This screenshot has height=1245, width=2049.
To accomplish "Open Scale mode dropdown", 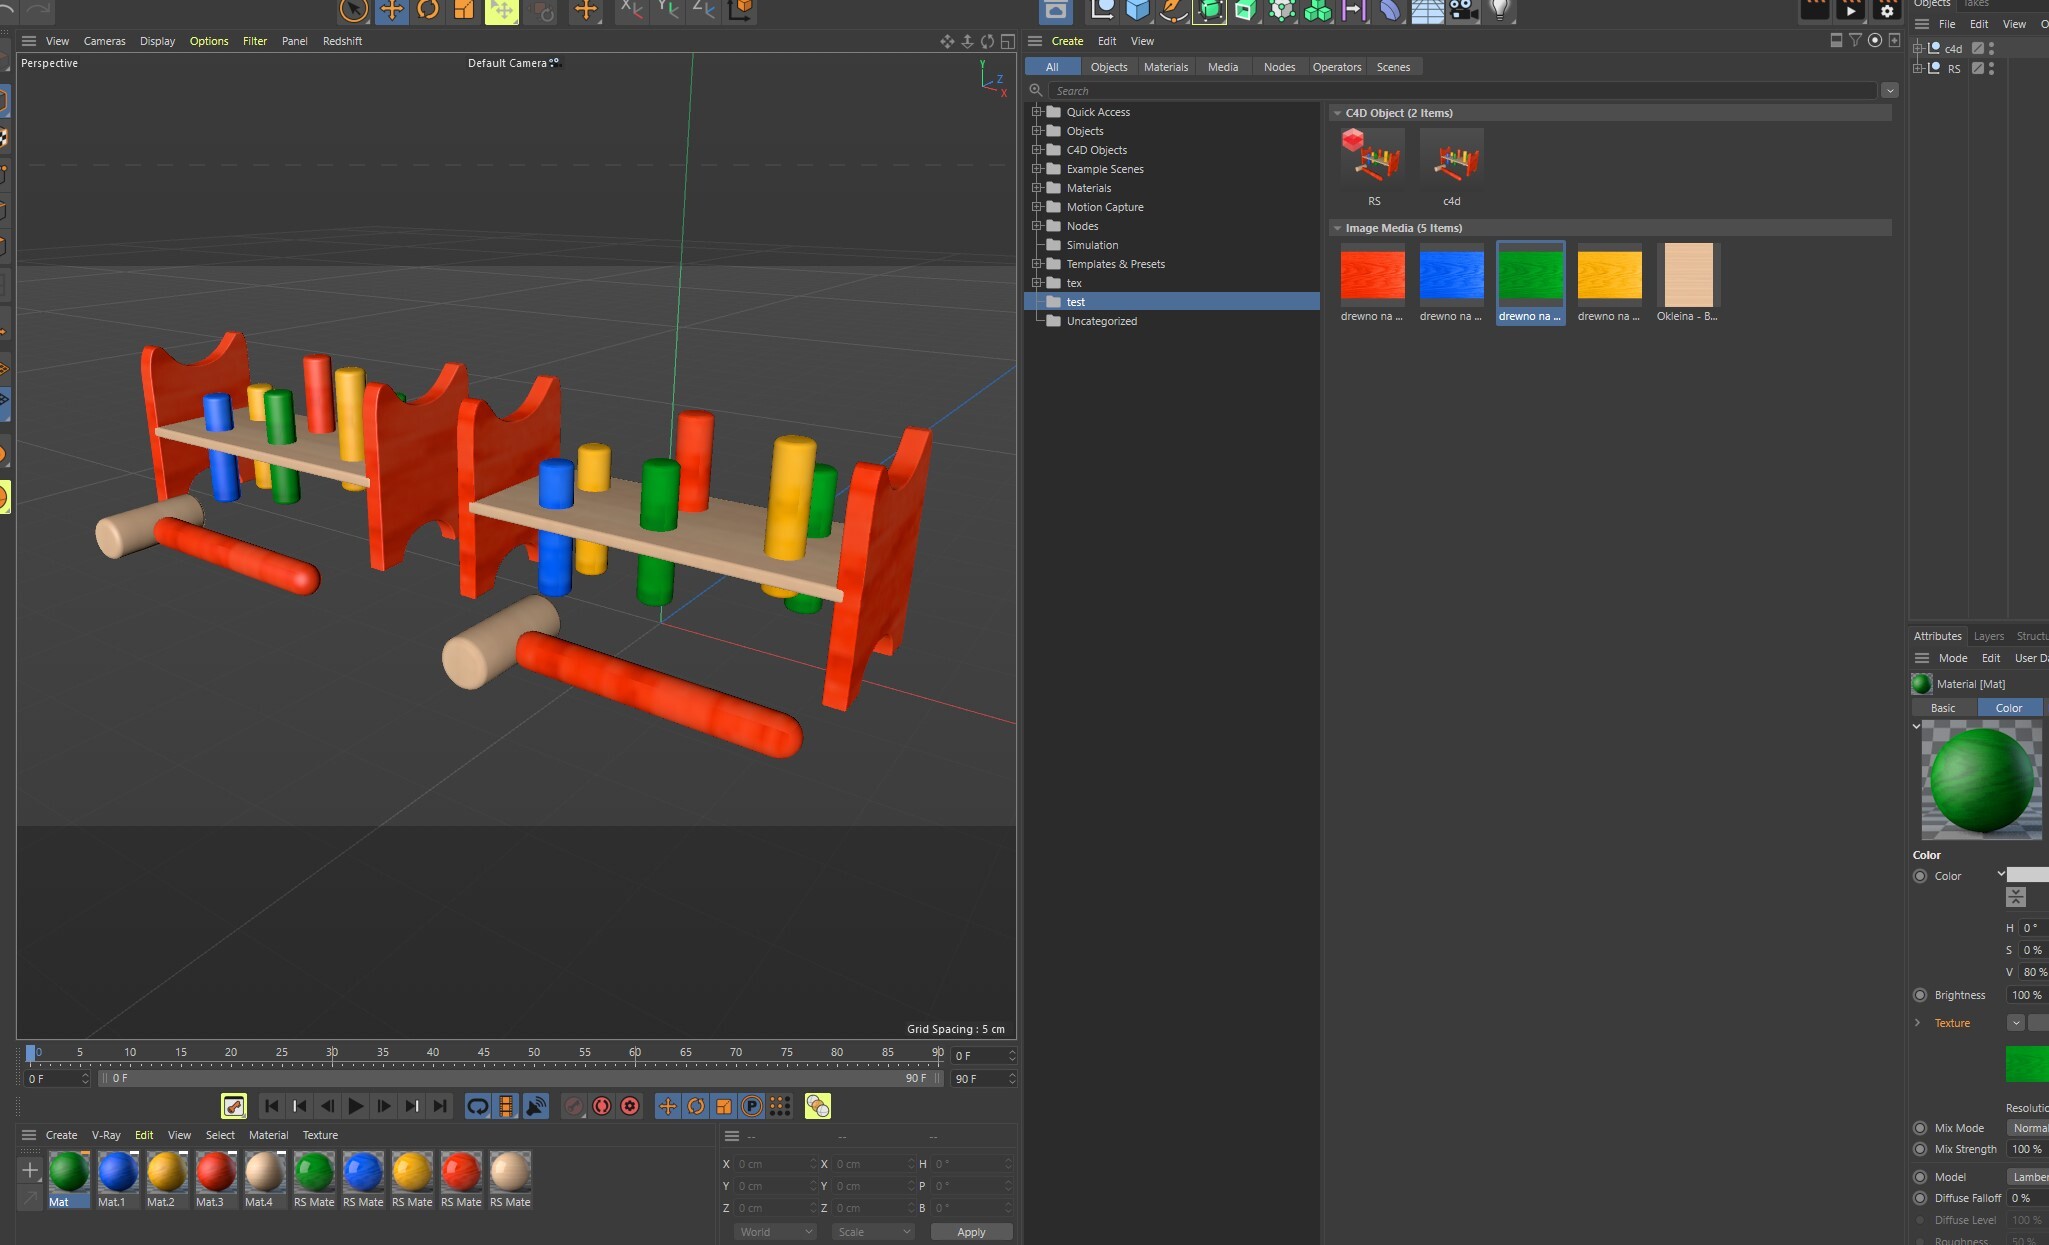I will [873, 1232].
